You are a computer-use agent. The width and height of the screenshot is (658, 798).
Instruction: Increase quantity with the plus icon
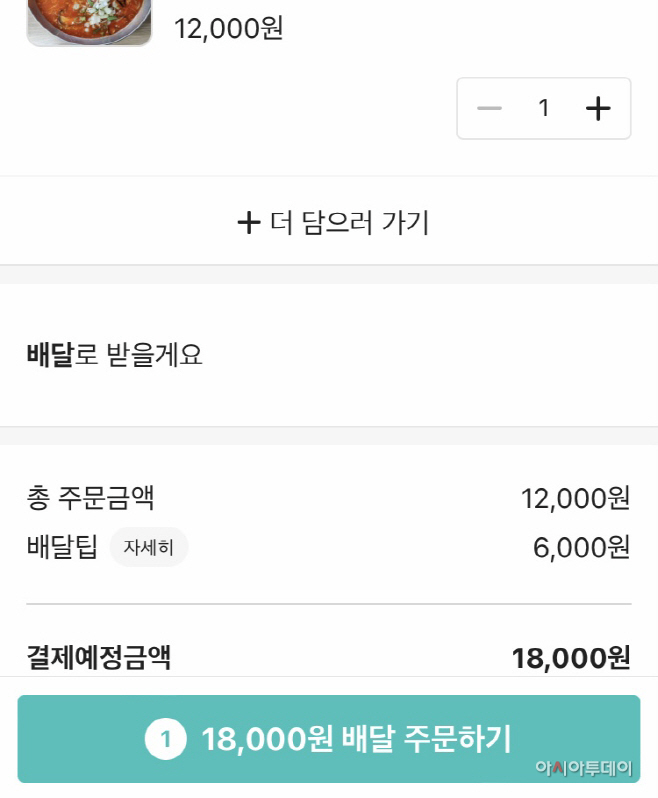tap(597, 108)
